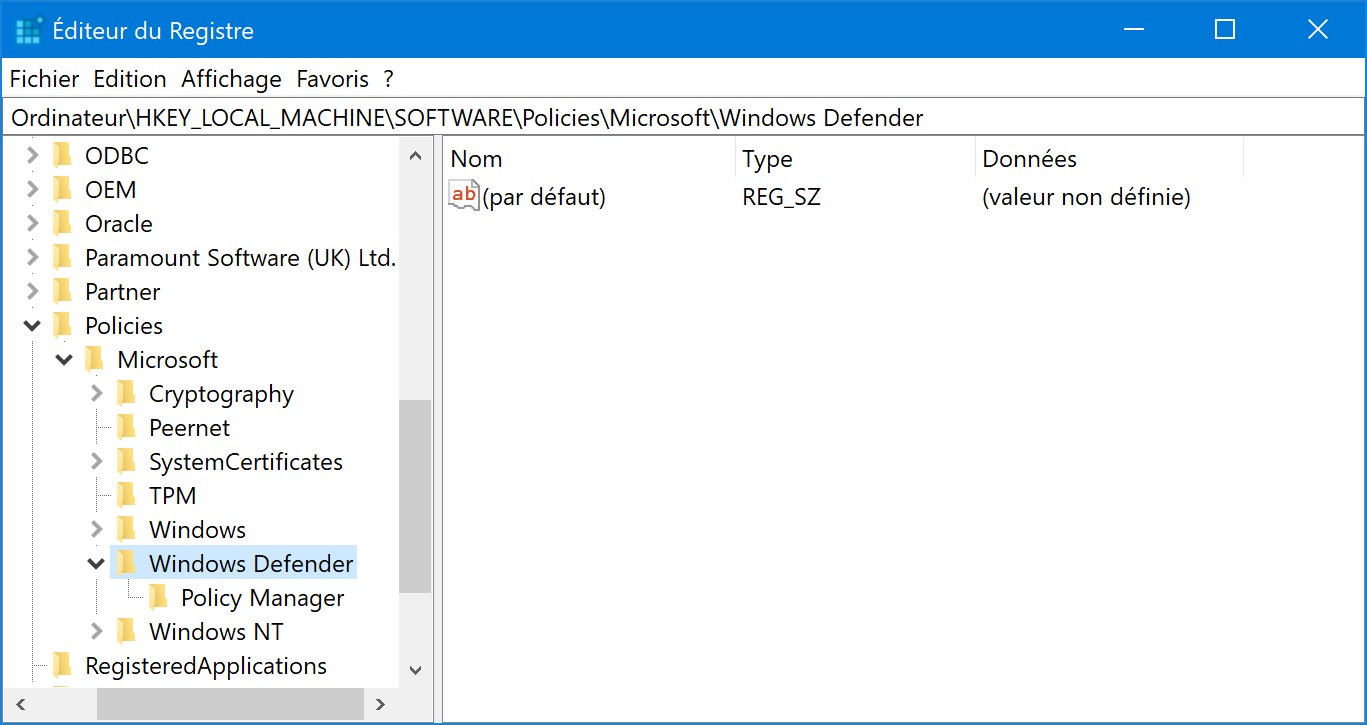Select the Policies folder icon

[63, 326]
